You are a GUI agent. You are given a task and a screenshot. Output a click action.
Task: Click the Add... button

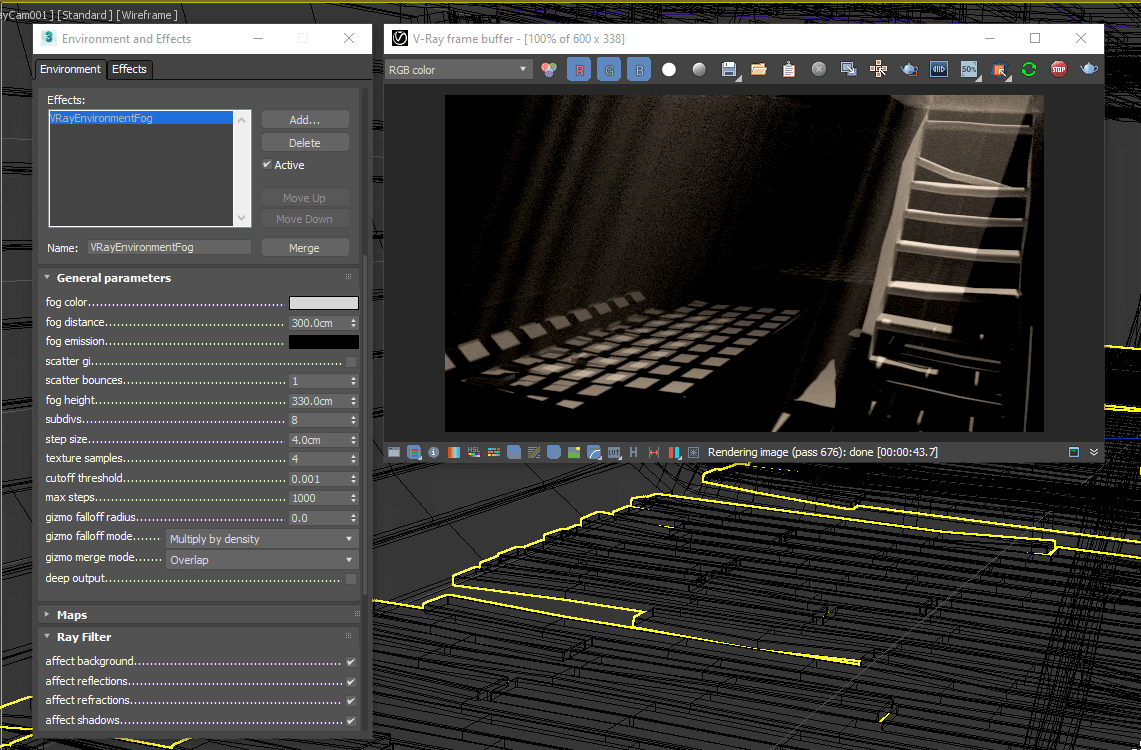pyautogui.click(x=305, y=120)
